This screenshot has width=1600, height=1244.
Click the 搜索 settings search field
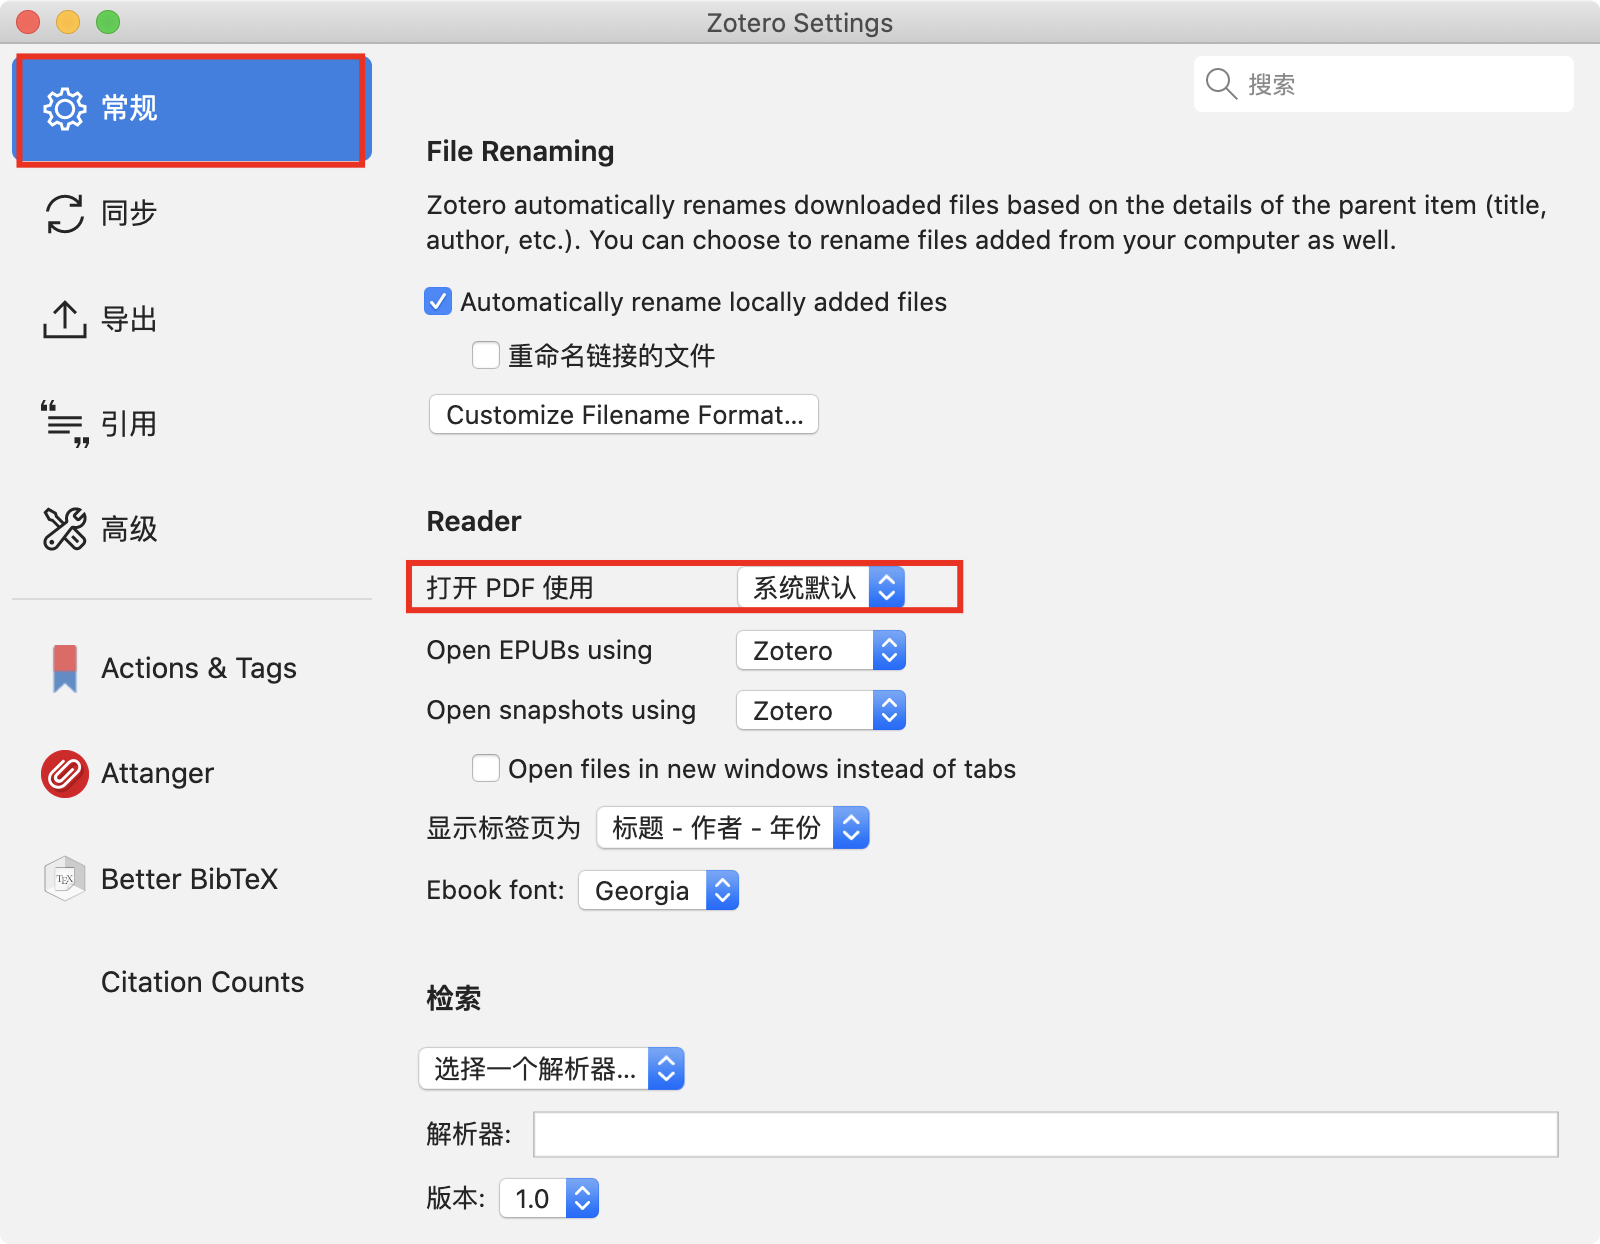(x=1400, y=84)
